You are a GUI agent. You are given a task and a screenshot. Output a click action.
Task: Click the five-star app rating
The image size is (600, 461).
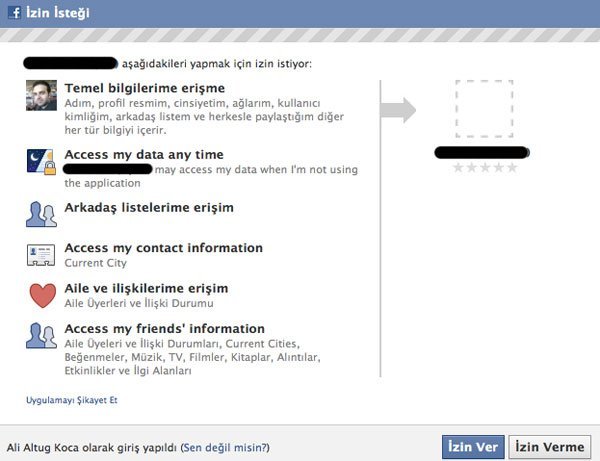click(485, 168)
